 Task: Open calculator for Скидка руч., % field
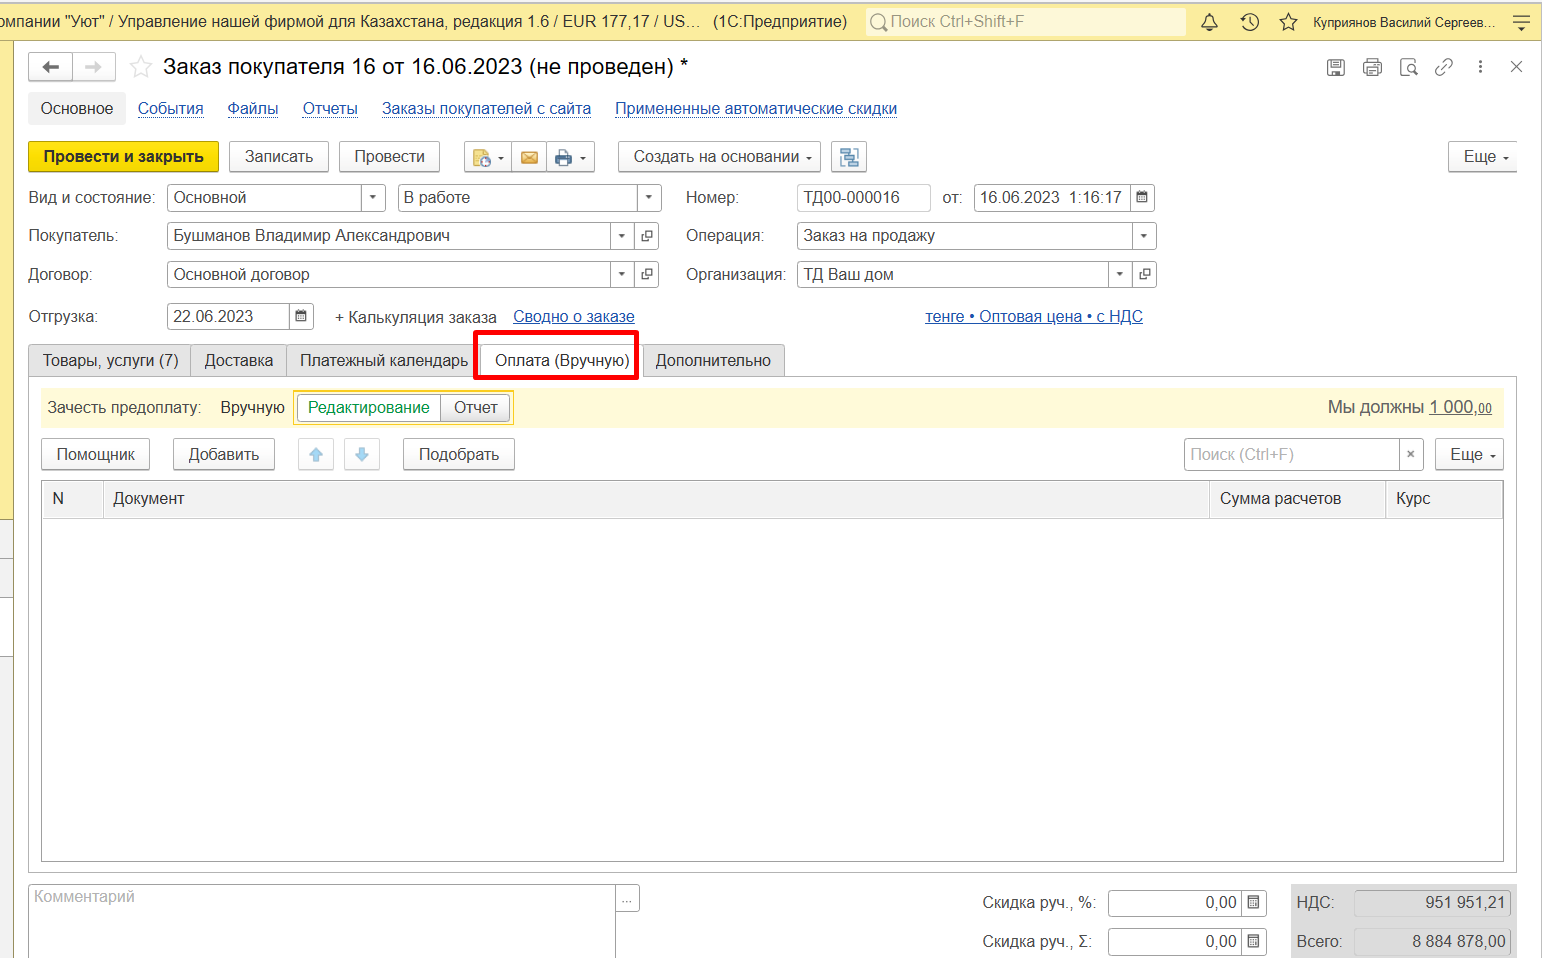[x=1253, y=903]
